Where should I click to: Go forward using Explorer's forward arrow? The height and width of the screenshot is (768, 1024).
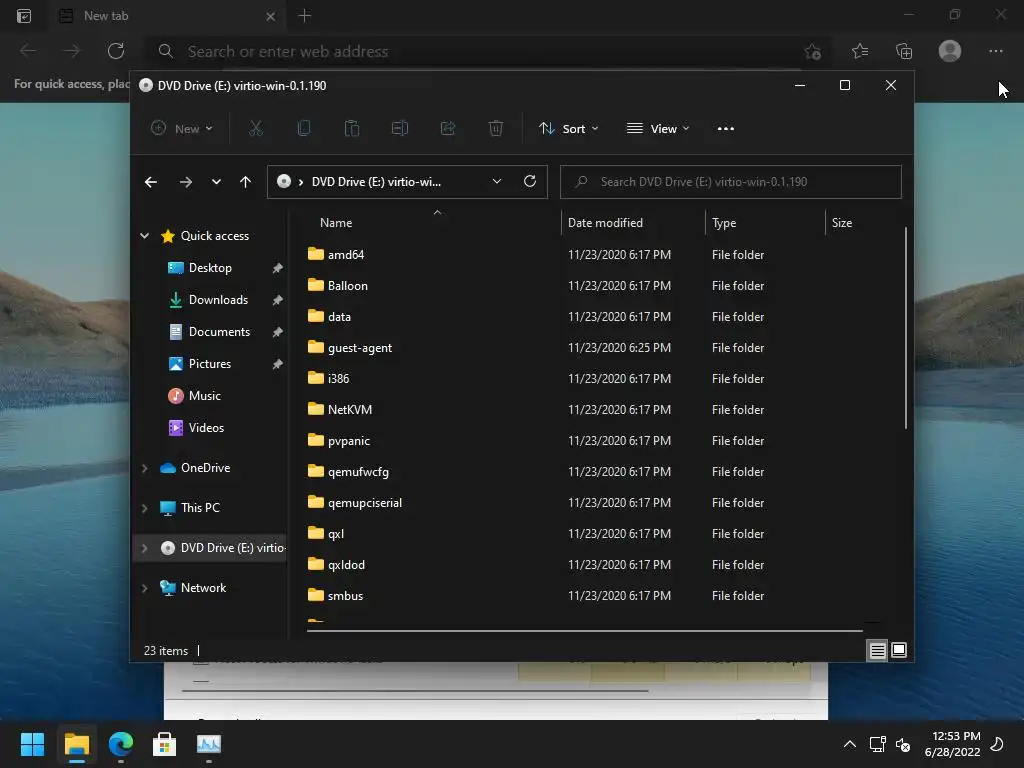click(x=185, y=182)
